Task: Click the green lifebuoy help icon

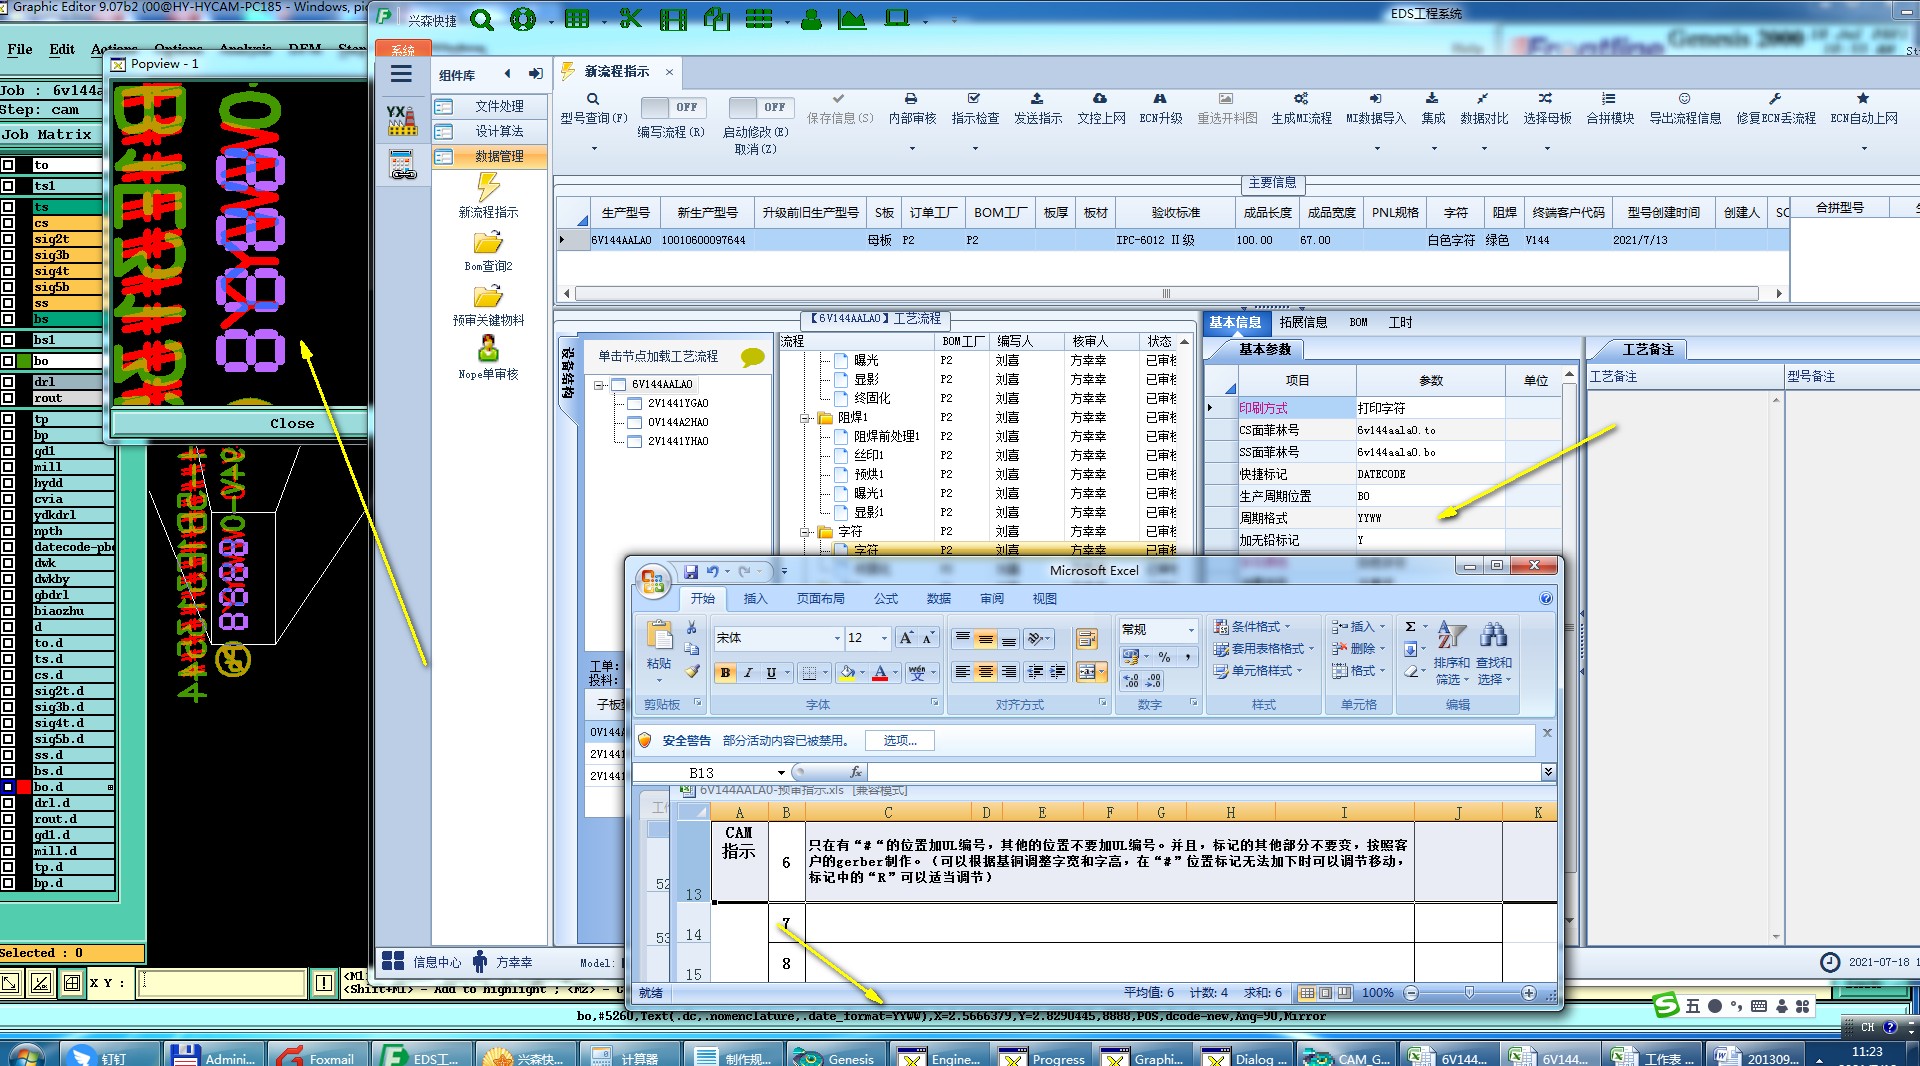Action: (522, 19)
